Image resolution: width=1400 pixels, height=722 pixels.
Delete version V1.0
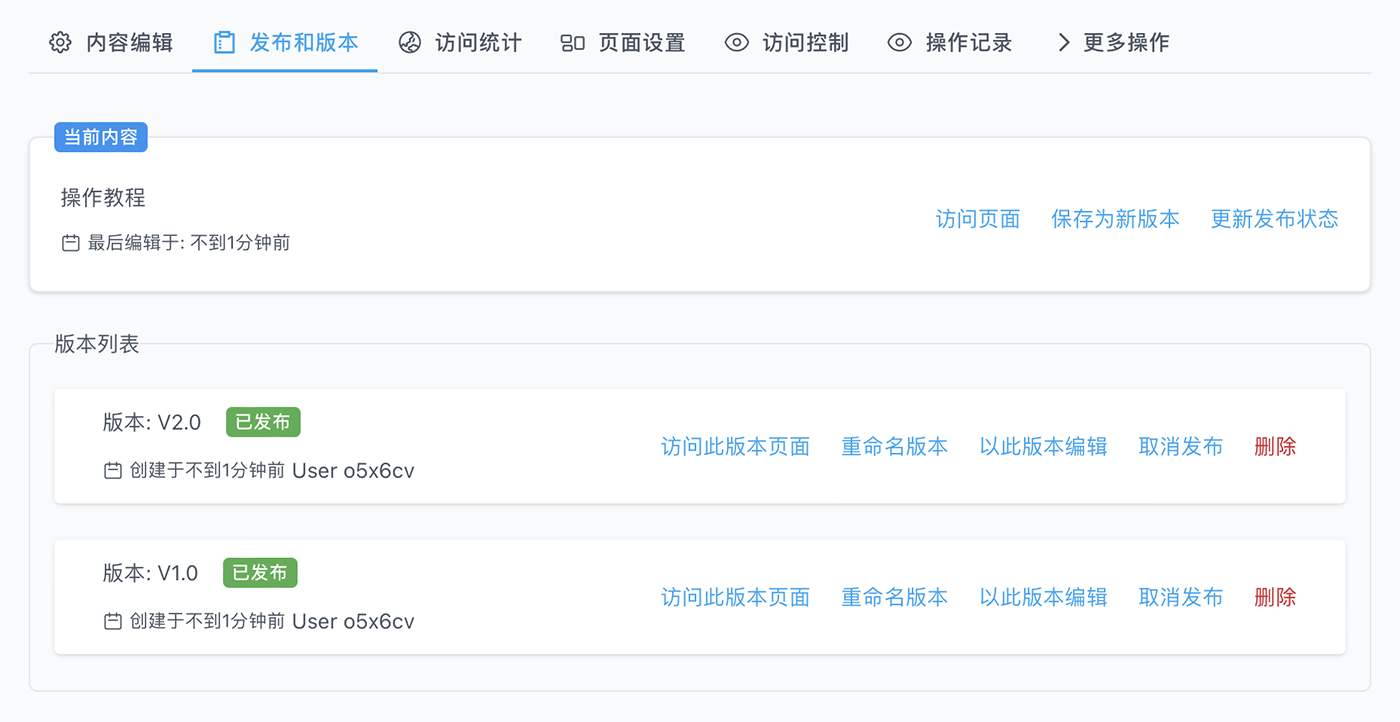click(1275, 597)
